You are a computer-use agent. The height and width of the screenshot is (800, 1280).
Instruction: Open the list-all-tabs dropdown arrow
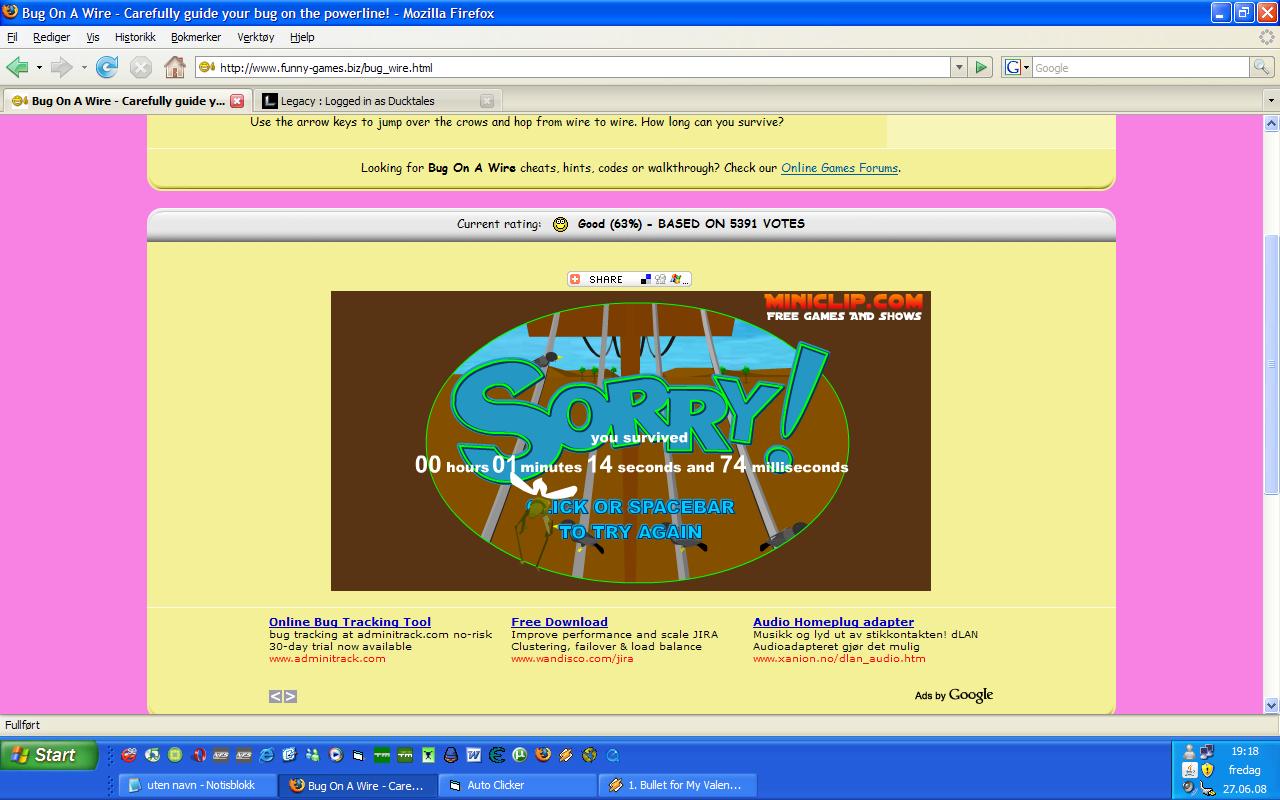coord(1271,101)
